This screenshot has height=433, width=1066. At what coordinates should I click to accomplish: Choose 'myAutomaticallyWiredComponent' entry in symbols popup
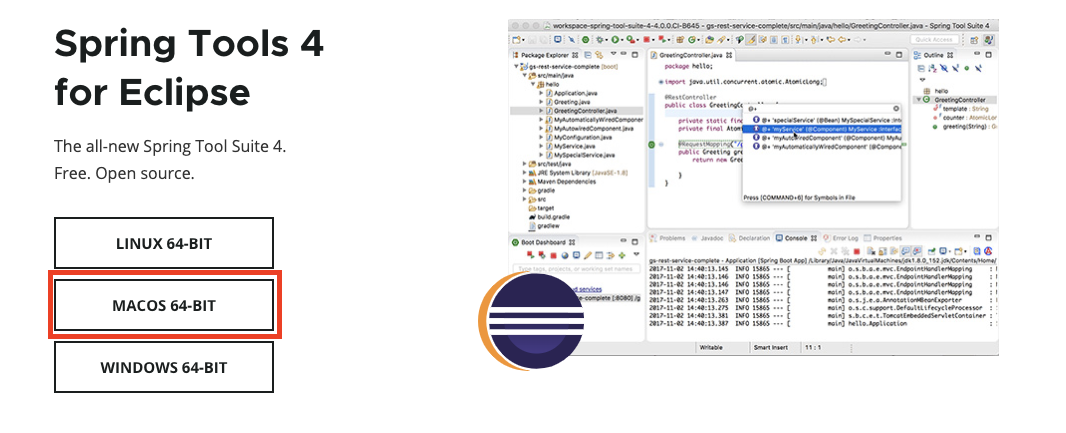click(x=823, y=146)
